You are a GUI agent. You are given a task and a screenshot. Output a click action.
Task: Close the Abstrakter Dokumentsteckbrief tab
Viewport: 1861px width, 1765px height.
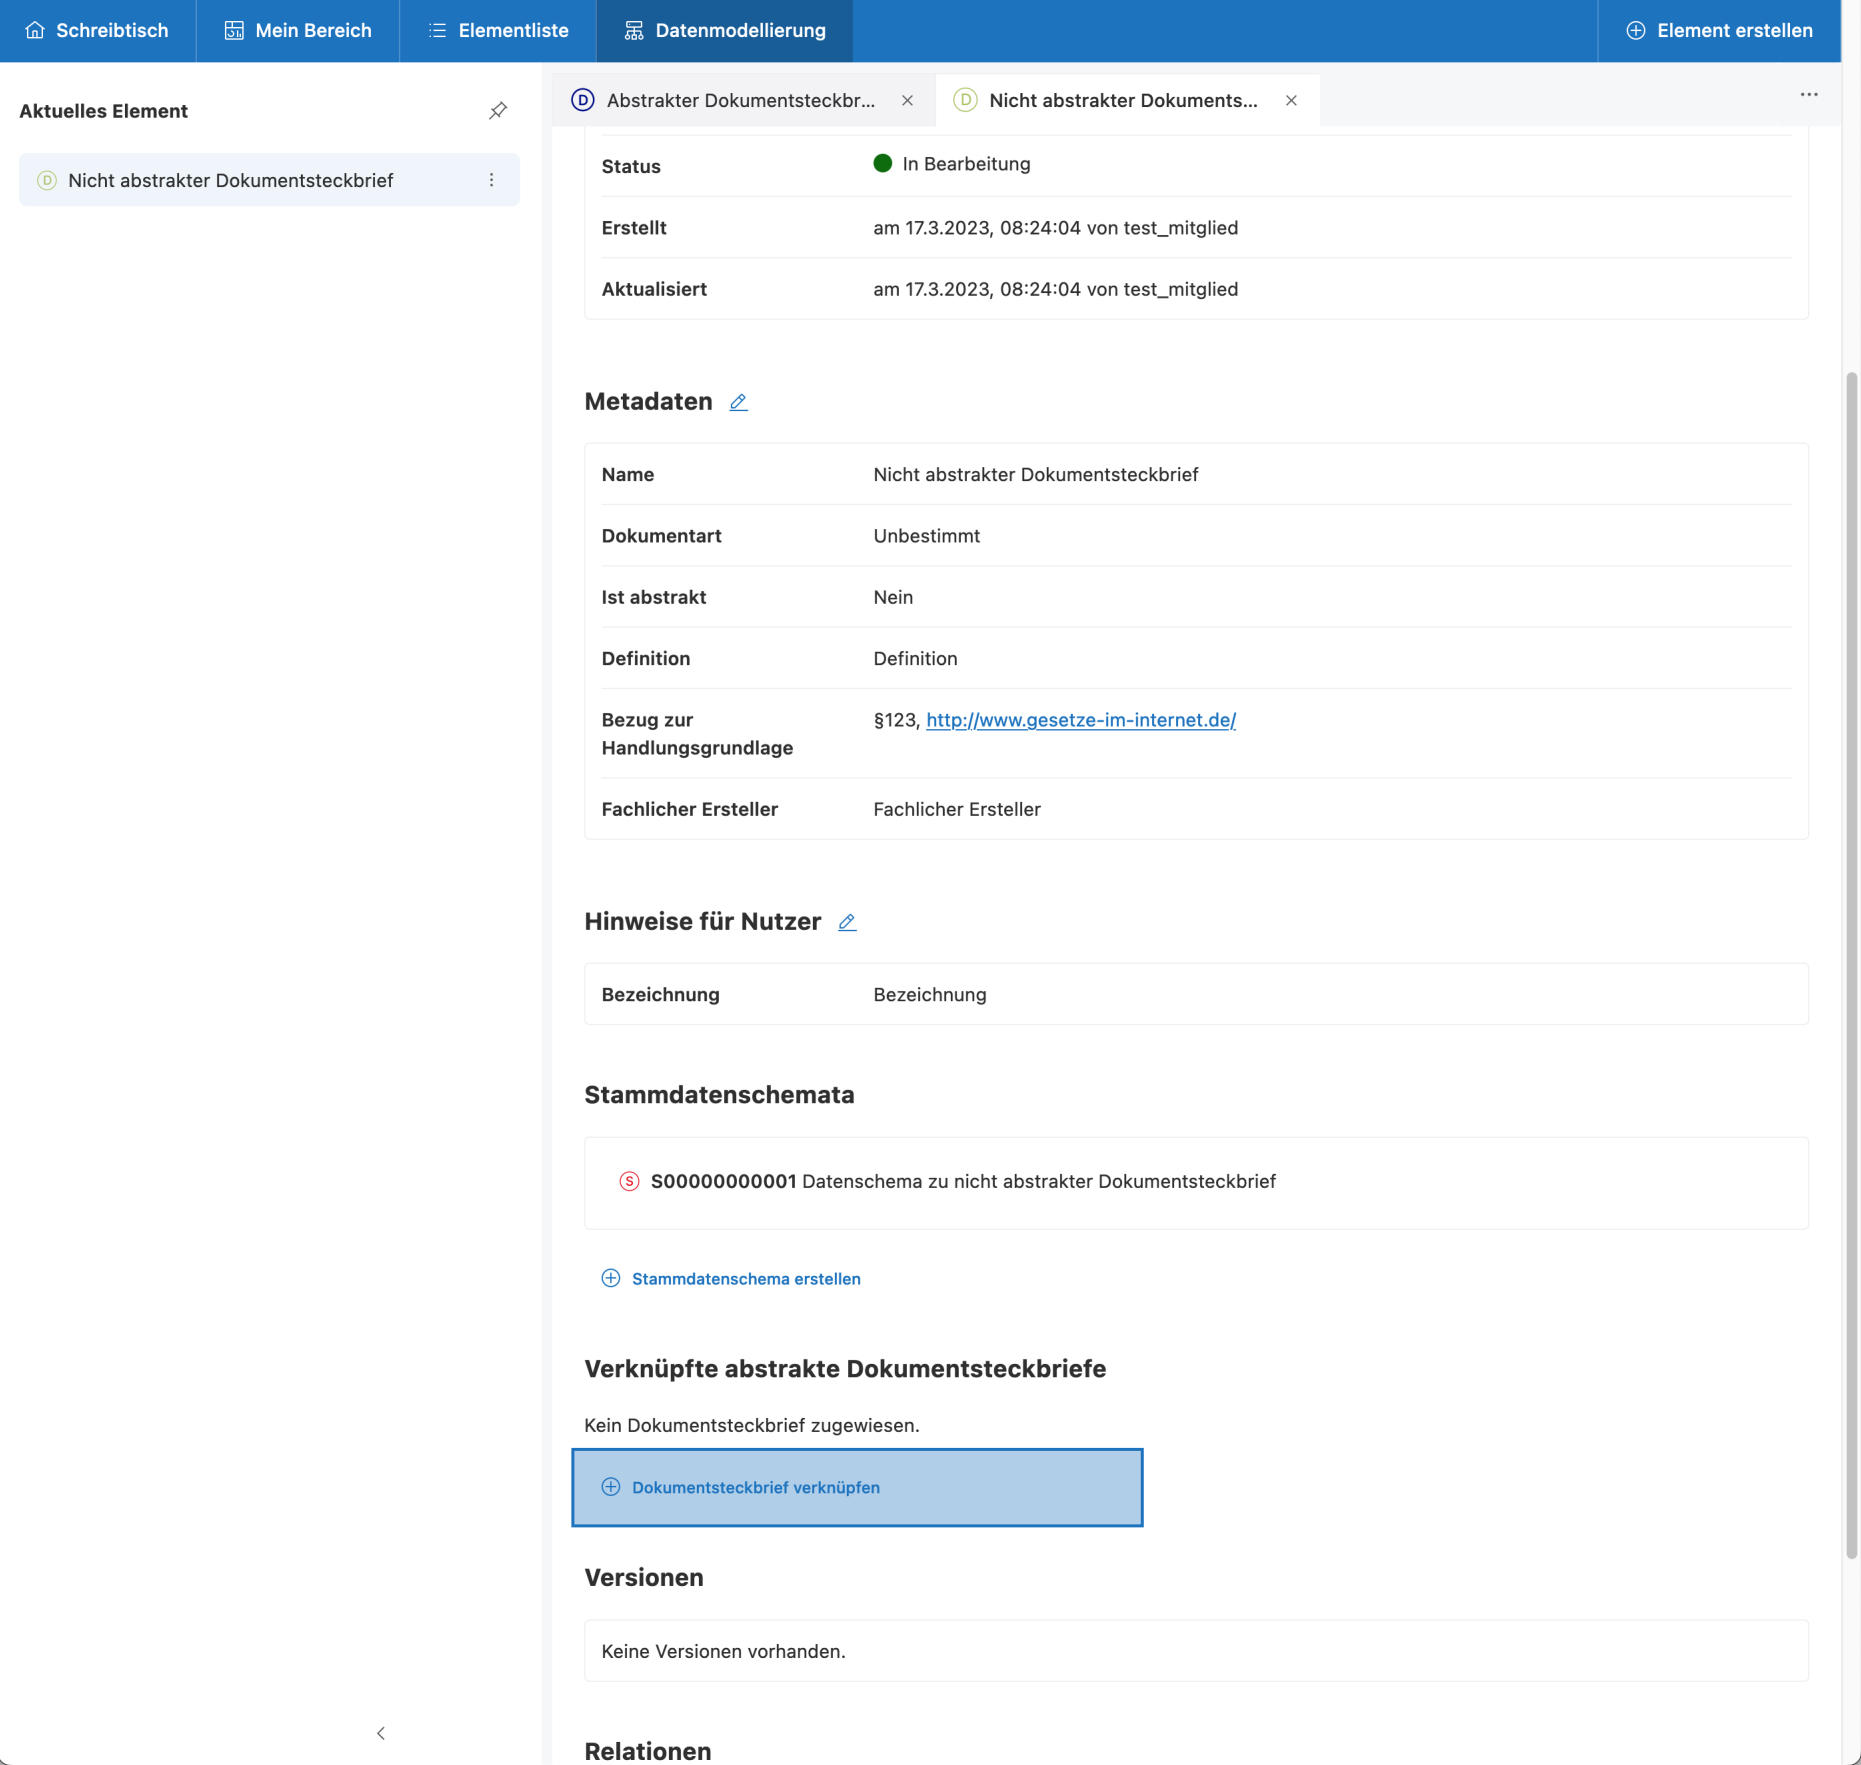pyautogui.click(x=907, y=100)
